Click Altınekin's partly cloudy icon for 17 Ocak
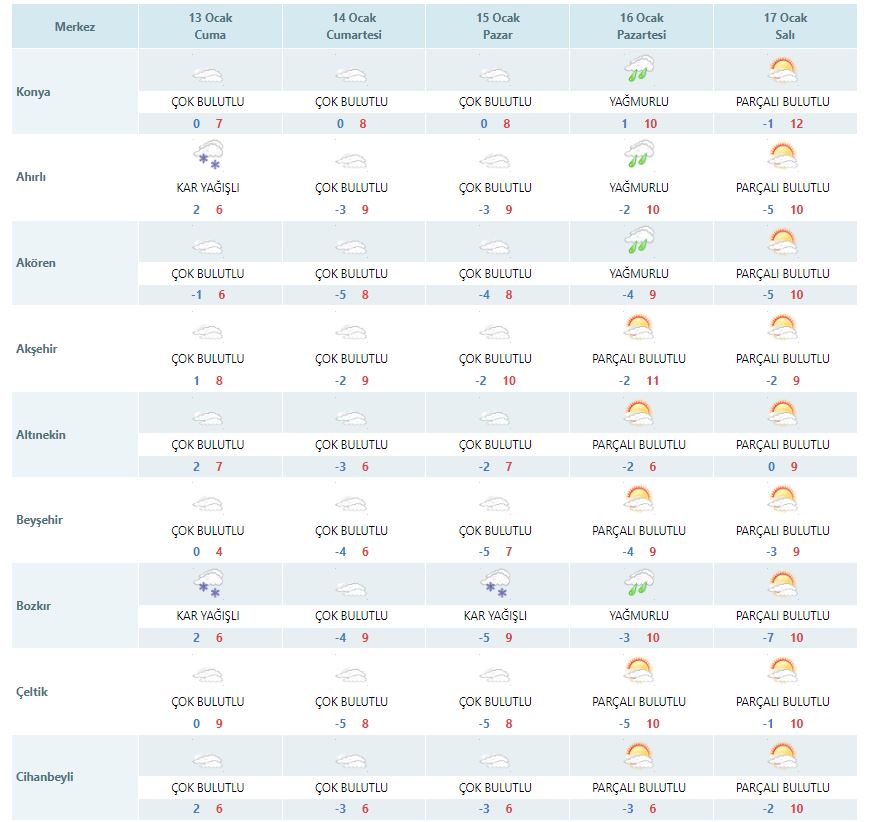The width and height of the screenshot is (875, 822). (x=783, y=415)
